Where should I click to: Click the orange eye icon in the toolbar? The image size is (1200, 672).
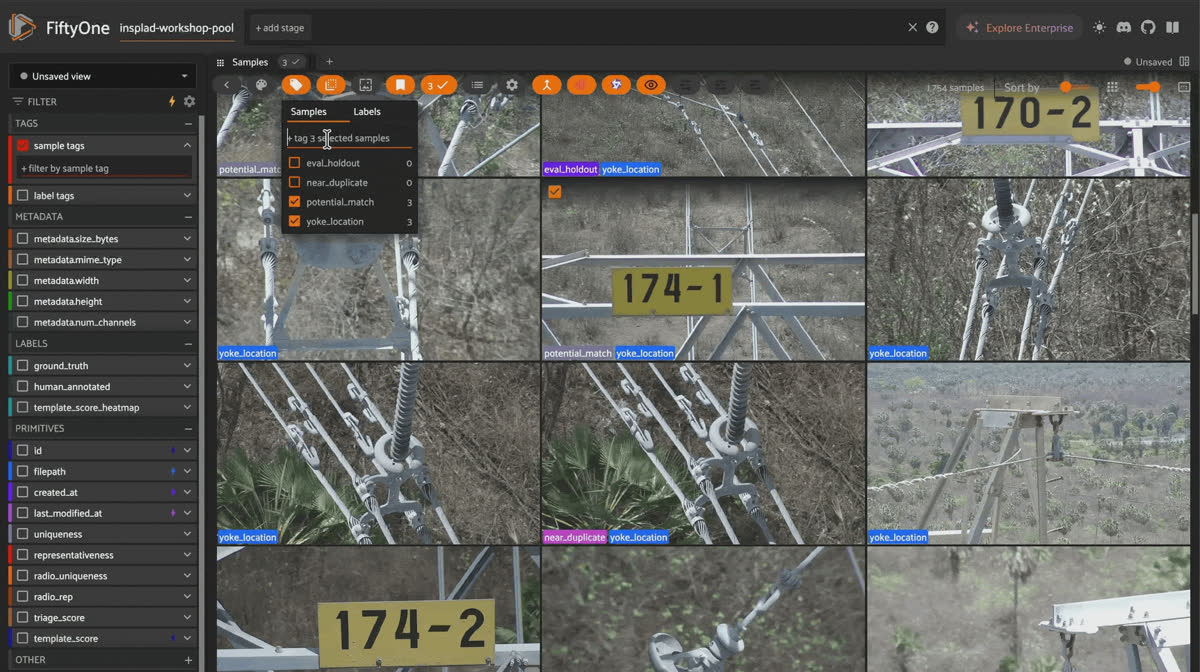(651, 85)
